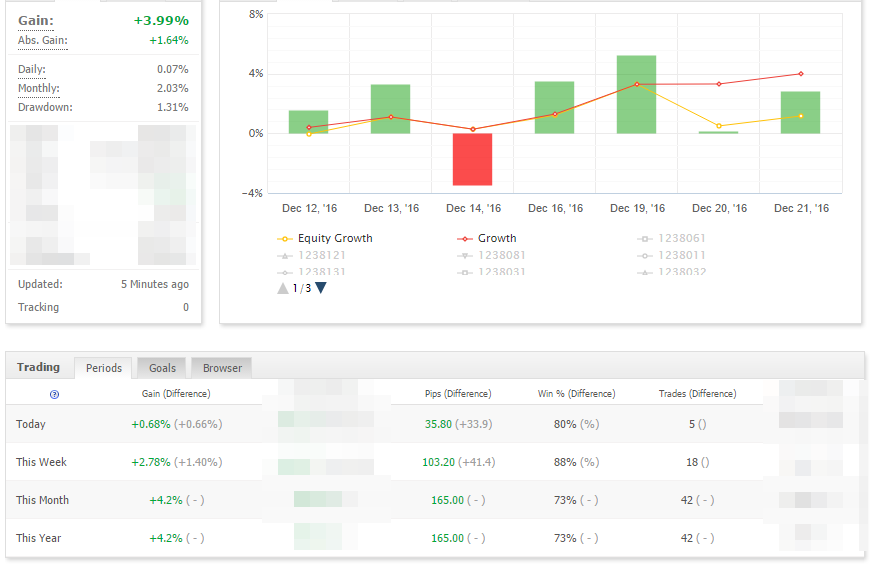Screen dimensions: 871x566
Task: Switch to the Periods tab
Action: pyautogui.click(x=103, y=368)
